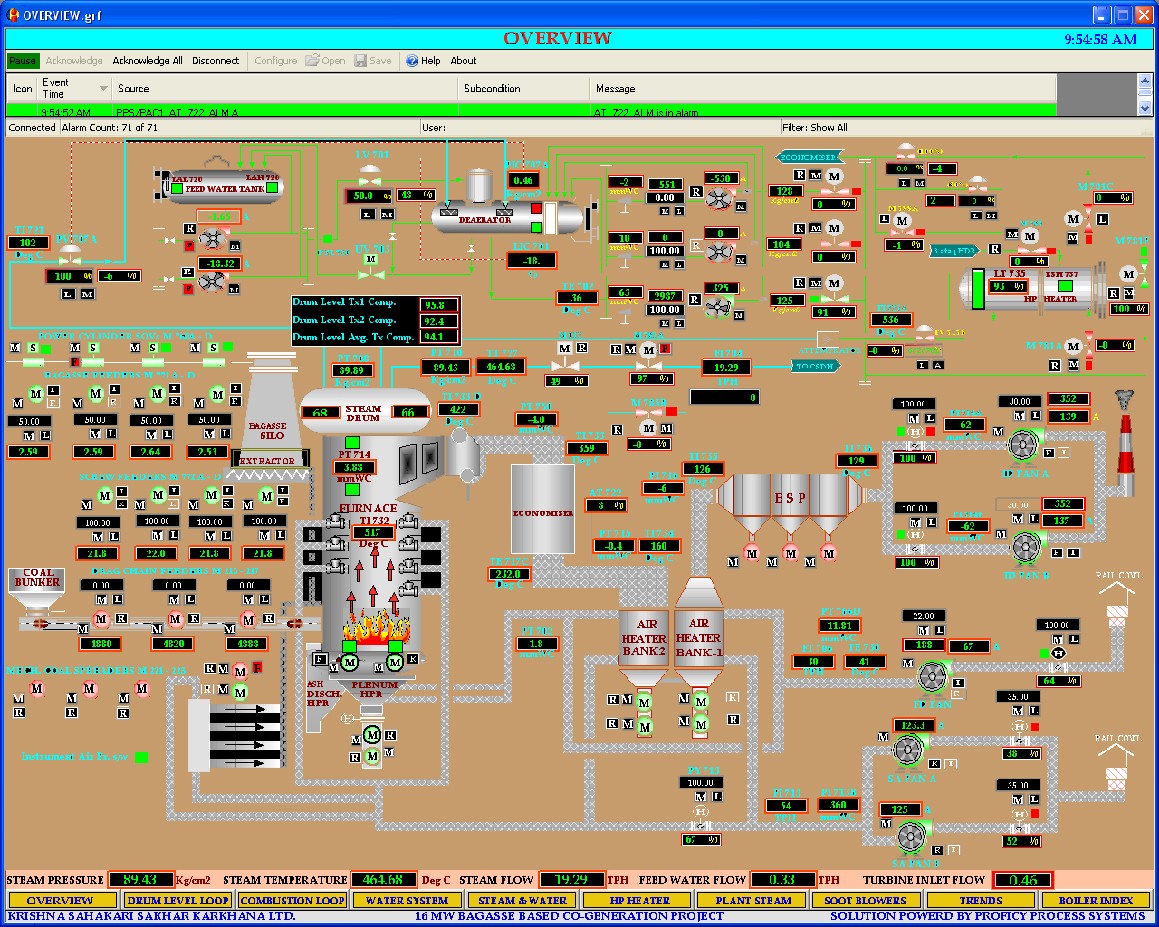The width and height of the screenshot is (1159, 927).
Task: Click the furnace flame graphic
Action: 375,627
